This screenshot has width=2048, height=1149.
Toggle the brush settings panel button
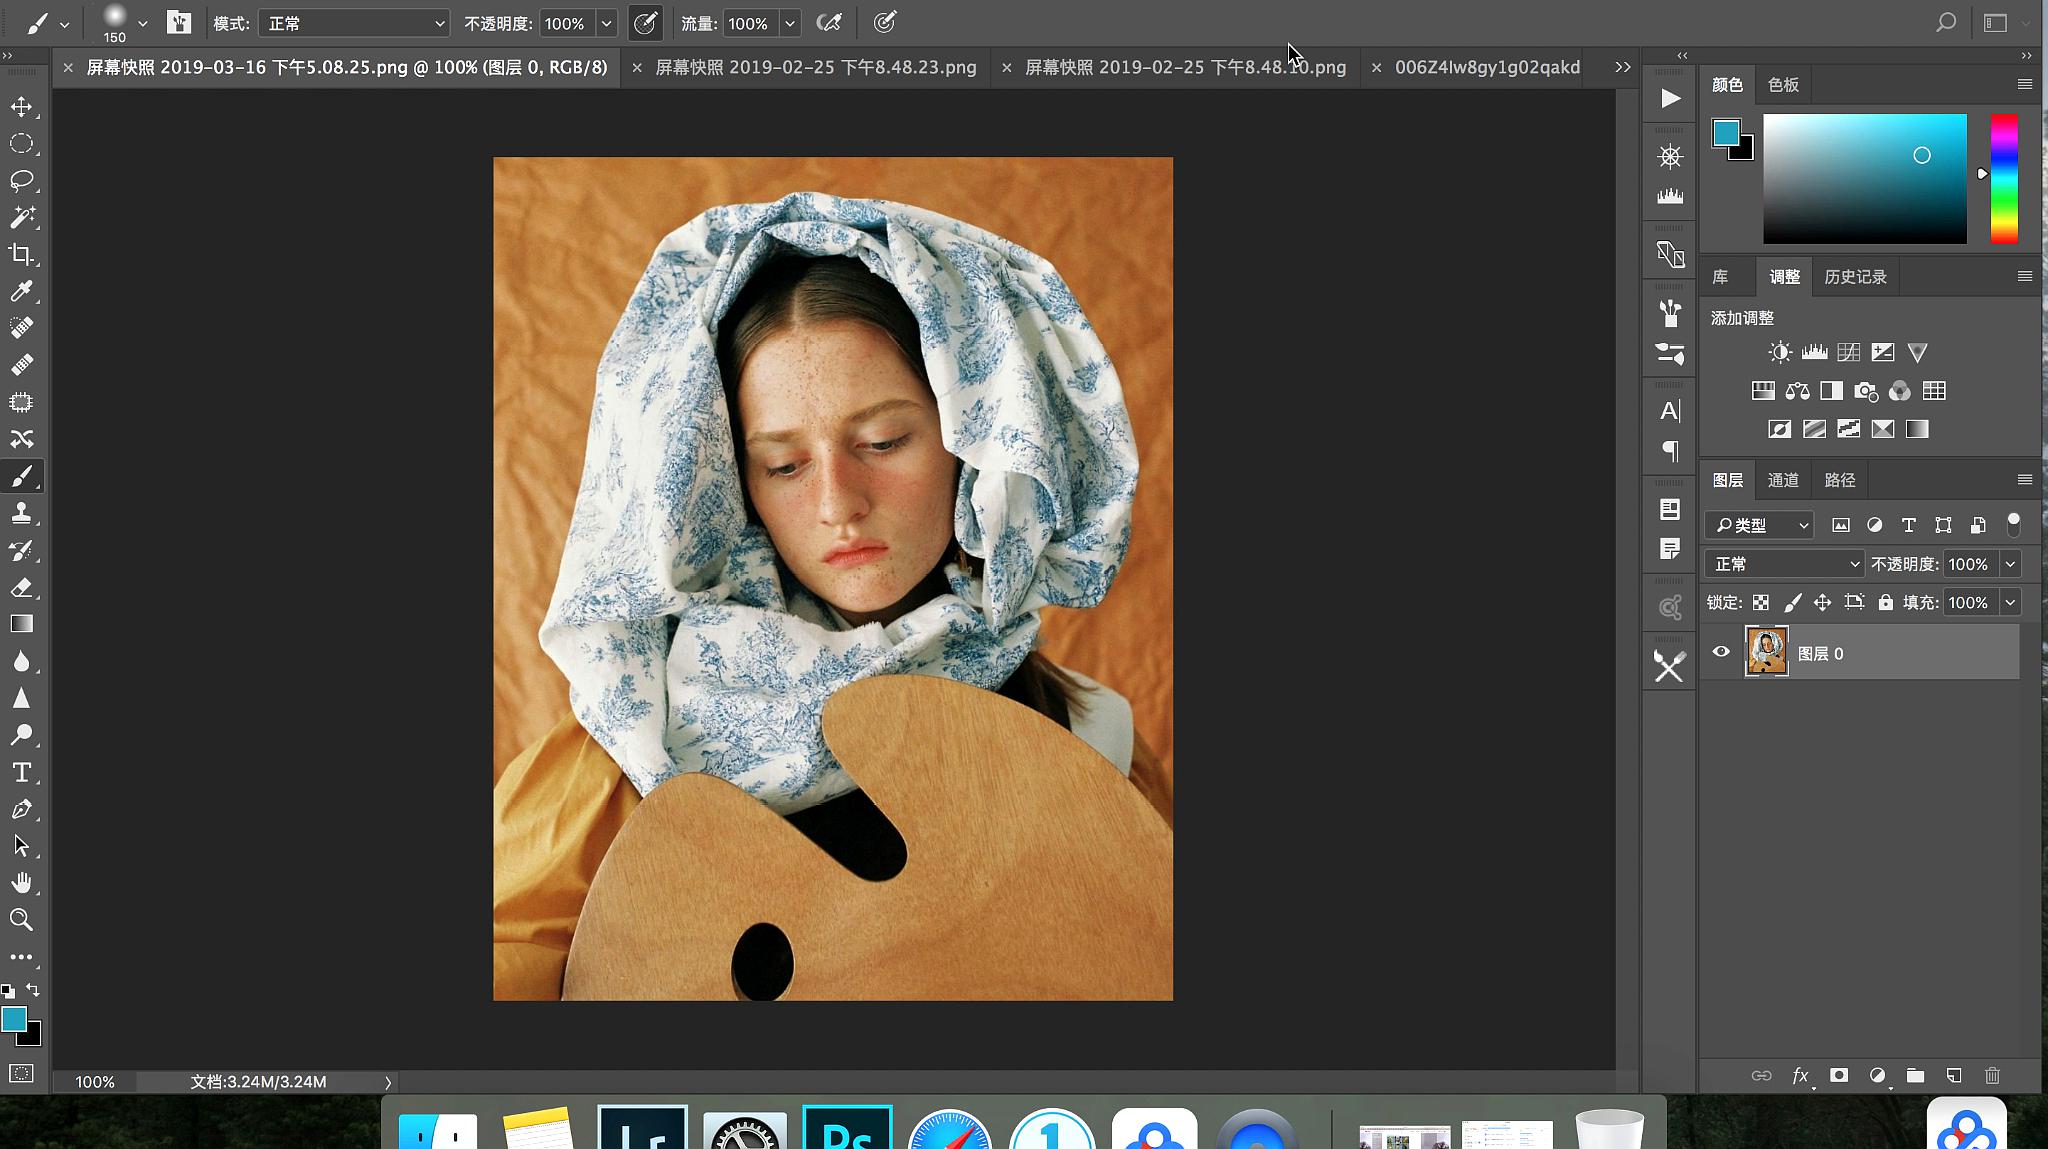coord(179,23)
